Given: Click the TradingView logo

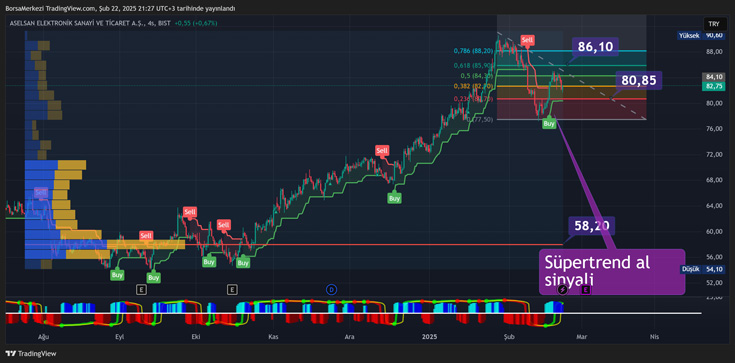Looking at the screenshot, I should [x=31, y=354].
